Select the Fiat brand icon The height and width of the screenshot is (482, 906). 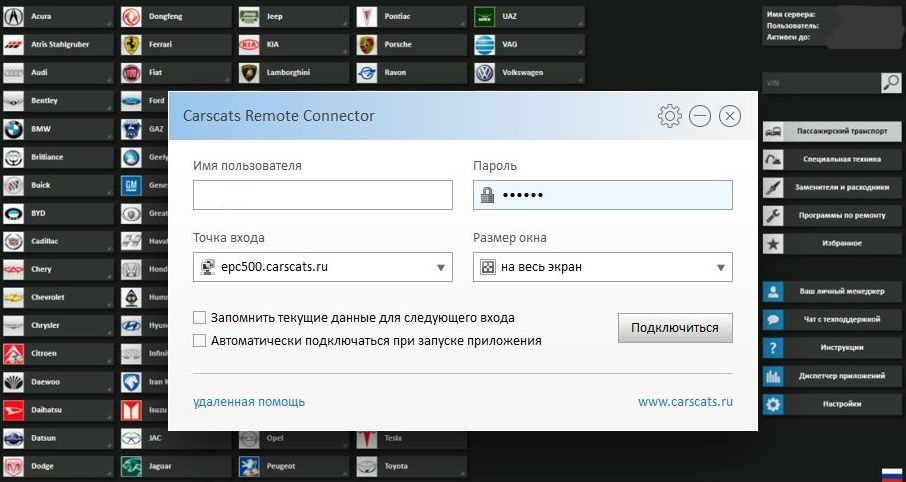tap(131, 73)
